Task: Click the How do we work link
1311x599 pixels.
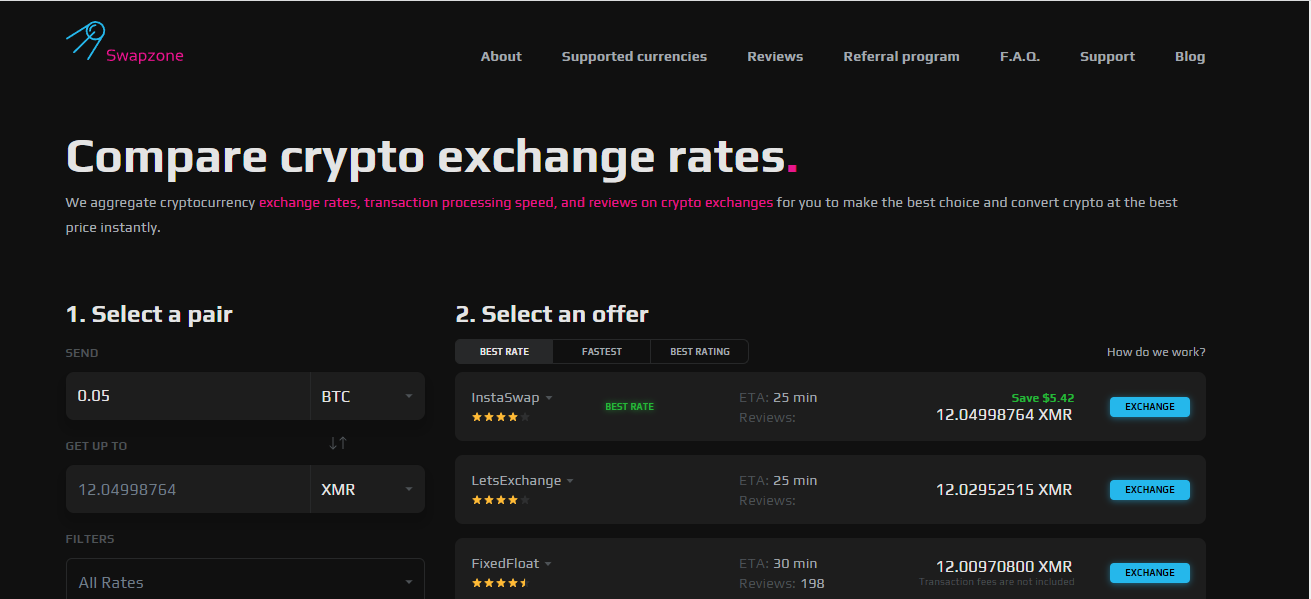Action: coord(1155,352)
